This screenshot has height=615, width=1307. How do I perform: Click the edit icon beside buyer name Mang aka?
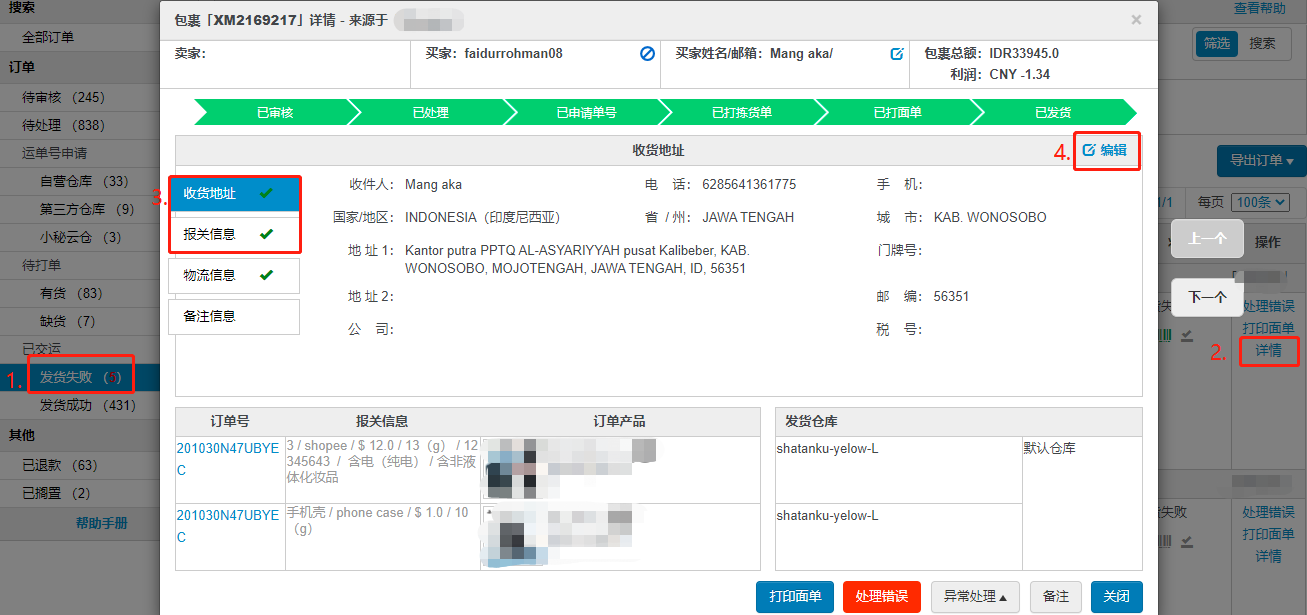point(897,54)
